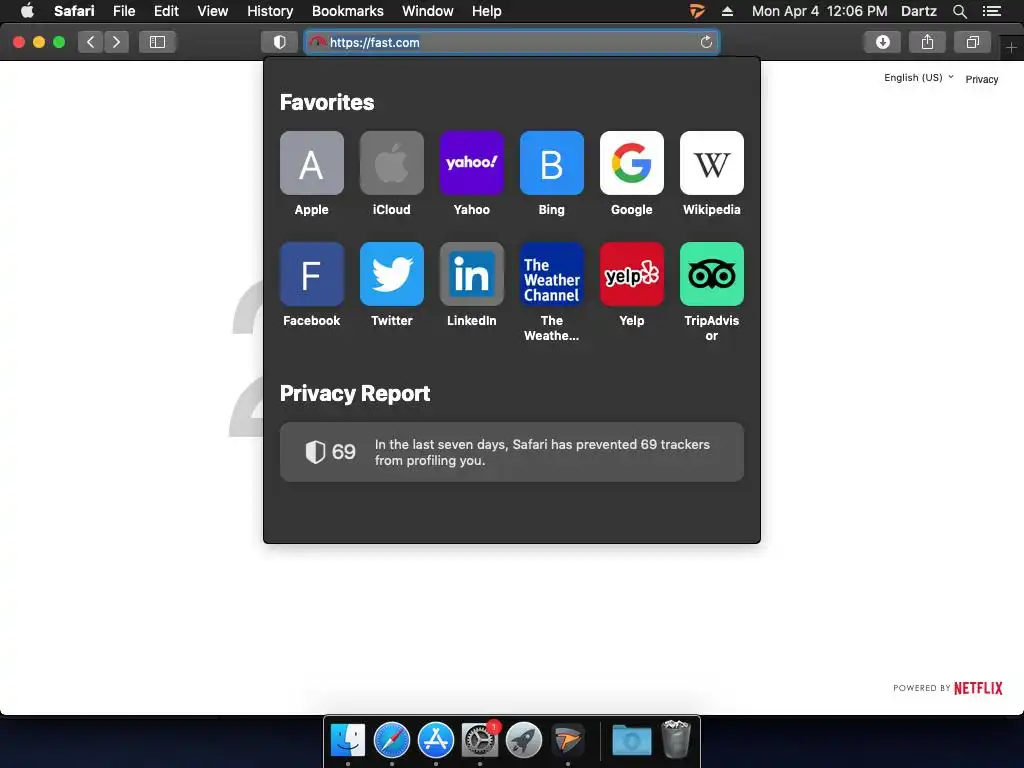This screenshot has height=768, width=1024.
Task: Open the File menu
Action: click(124, 11)
